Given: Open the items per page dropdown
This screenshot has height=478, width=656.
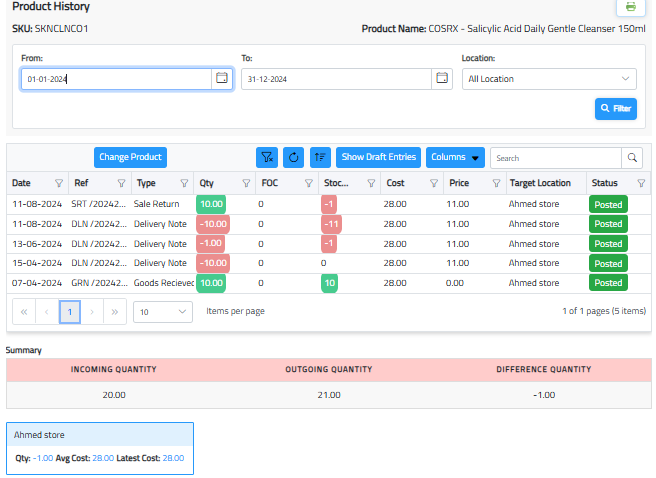Looking at the screenshot, I should pos(163,312).
